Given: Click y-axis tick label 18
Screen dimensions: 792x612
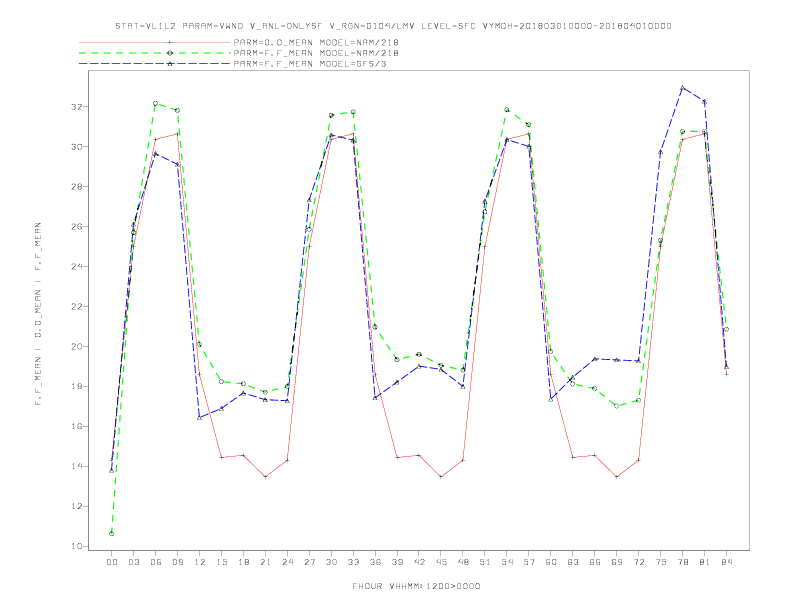Looking at the screenshot, I should [77, 386].
